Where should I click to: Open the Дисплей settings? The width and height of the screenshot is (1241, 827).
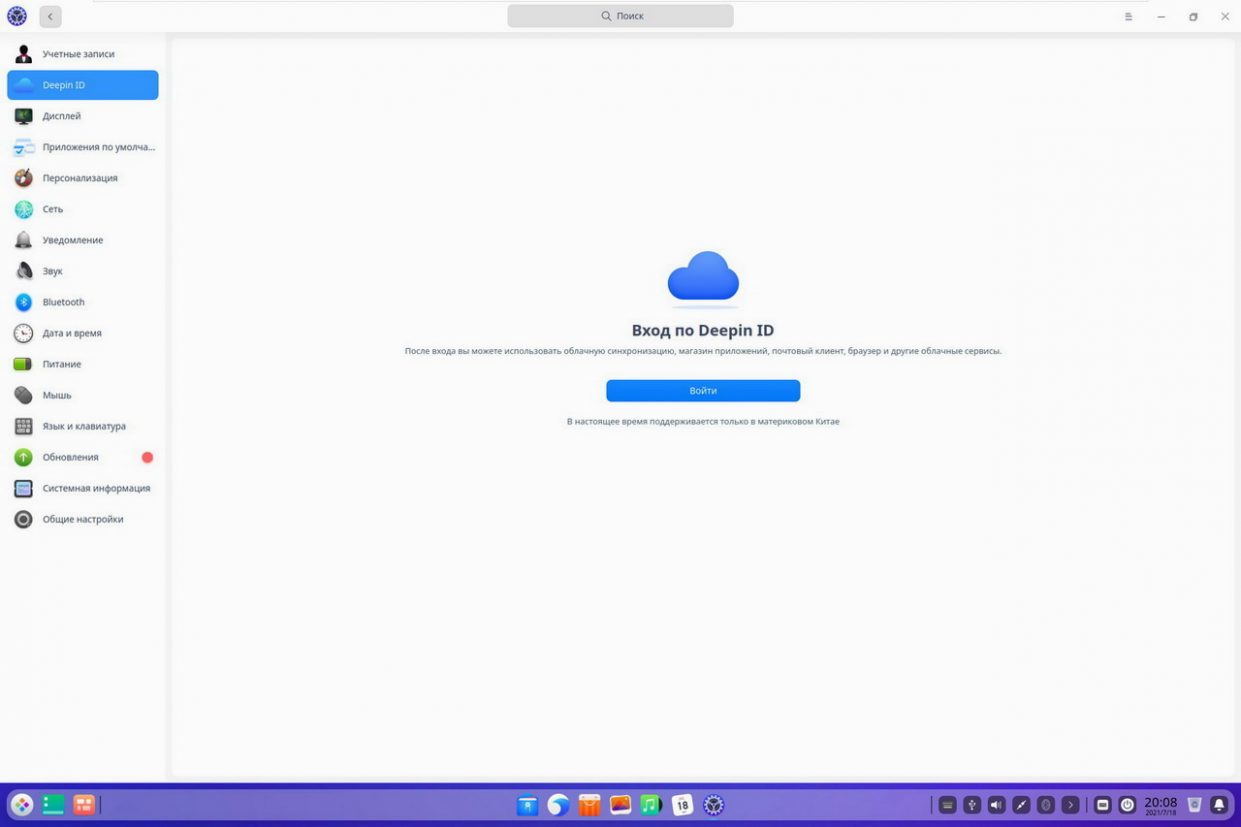(x=61, y=116)
